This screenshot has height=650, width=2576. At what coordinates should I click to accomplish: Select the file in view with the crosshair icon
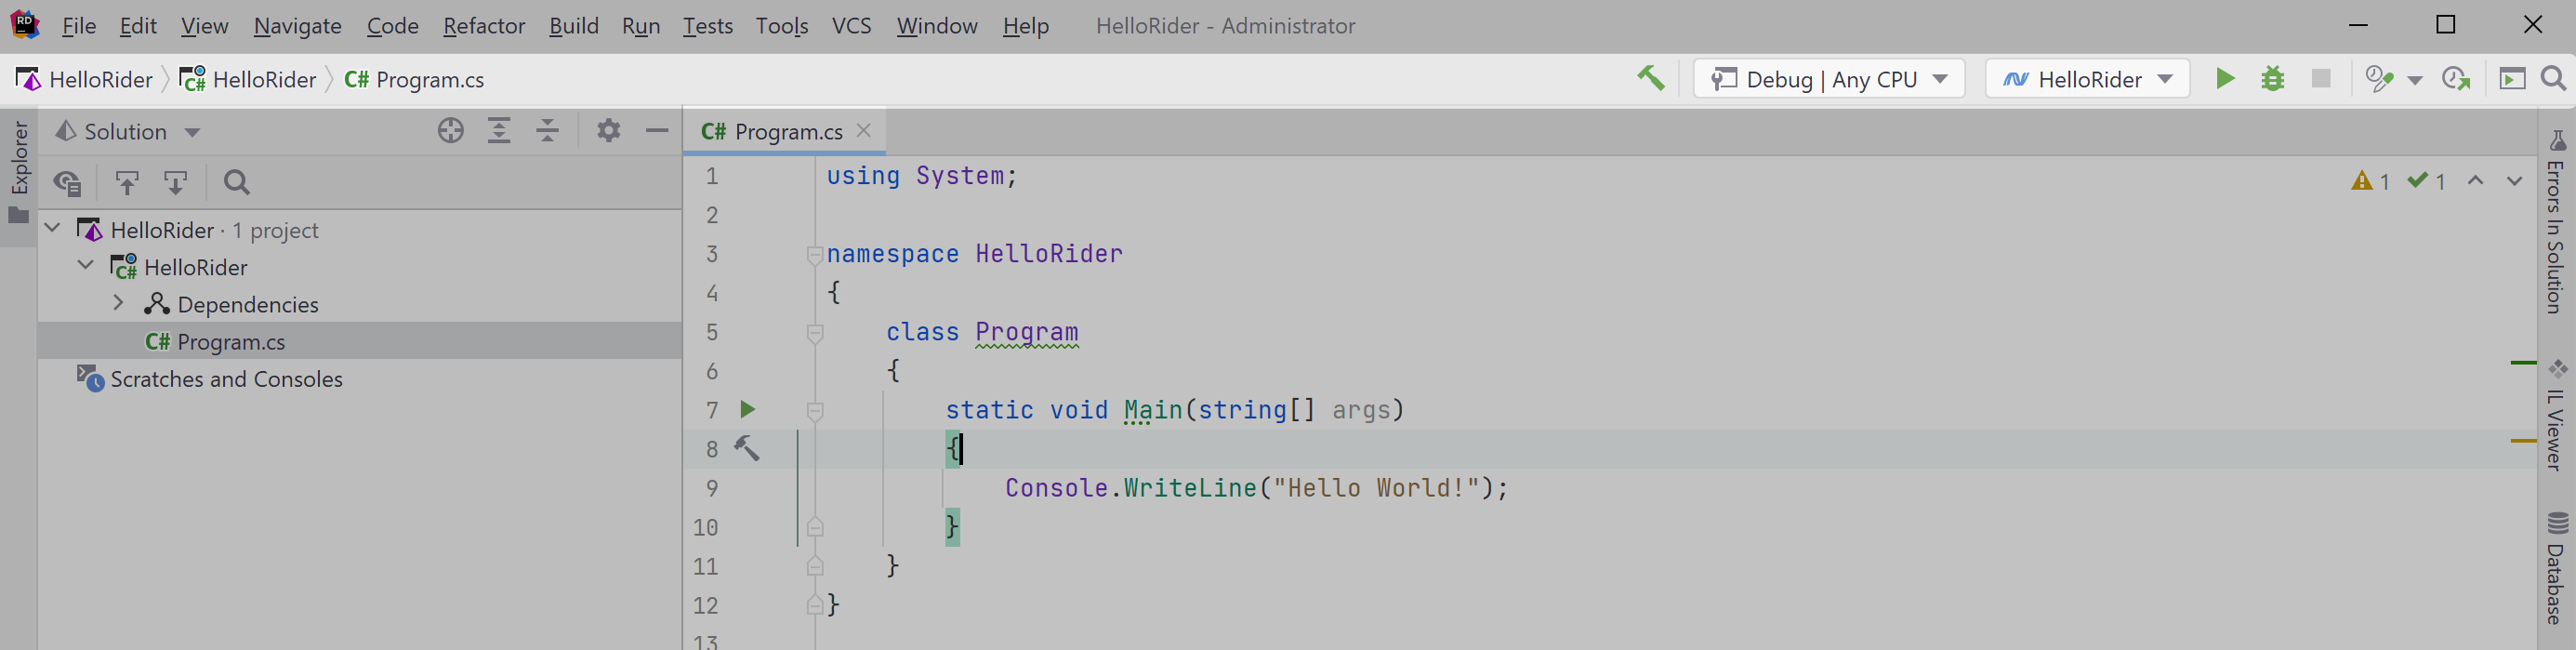(450, 131)
